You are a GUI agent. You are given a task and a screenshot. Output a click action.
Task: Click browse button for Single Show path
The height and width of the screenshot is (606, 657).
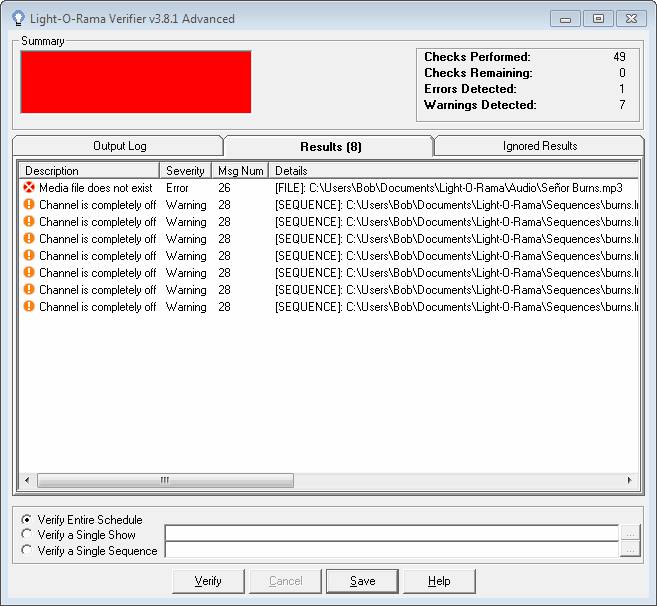(629, 533)
